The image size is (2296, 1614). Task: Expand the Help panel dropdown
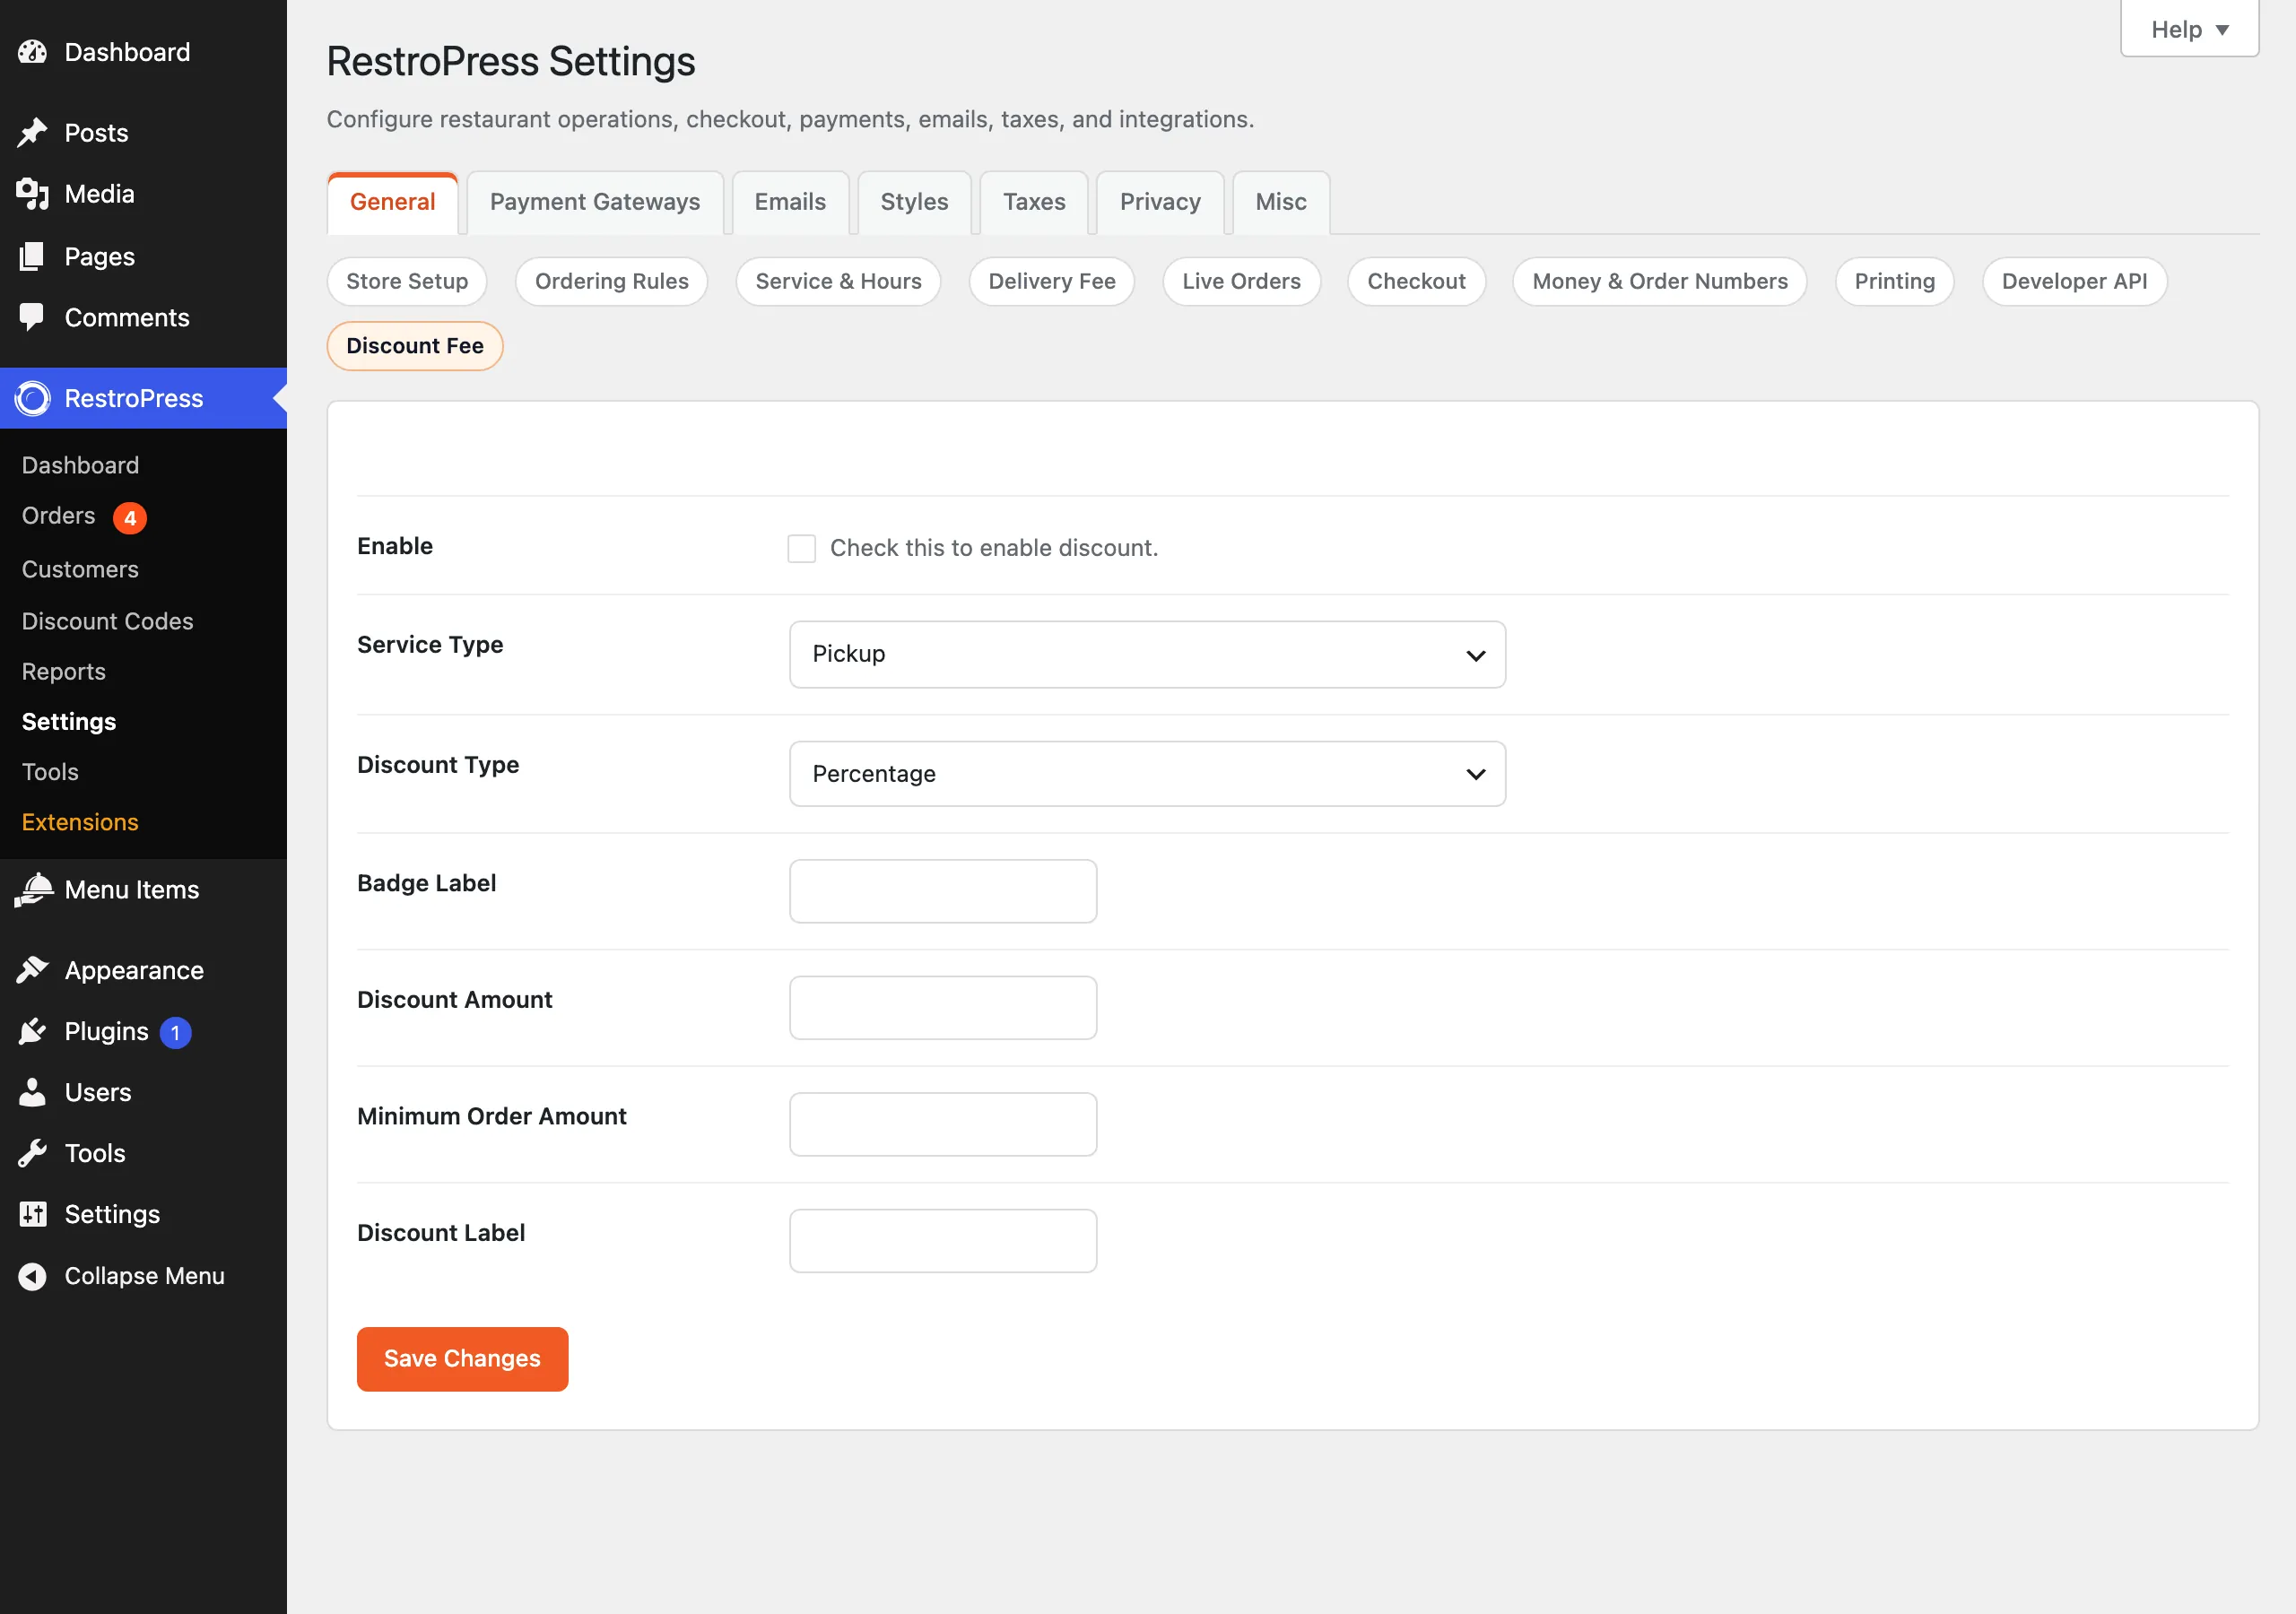(2189, 29)
